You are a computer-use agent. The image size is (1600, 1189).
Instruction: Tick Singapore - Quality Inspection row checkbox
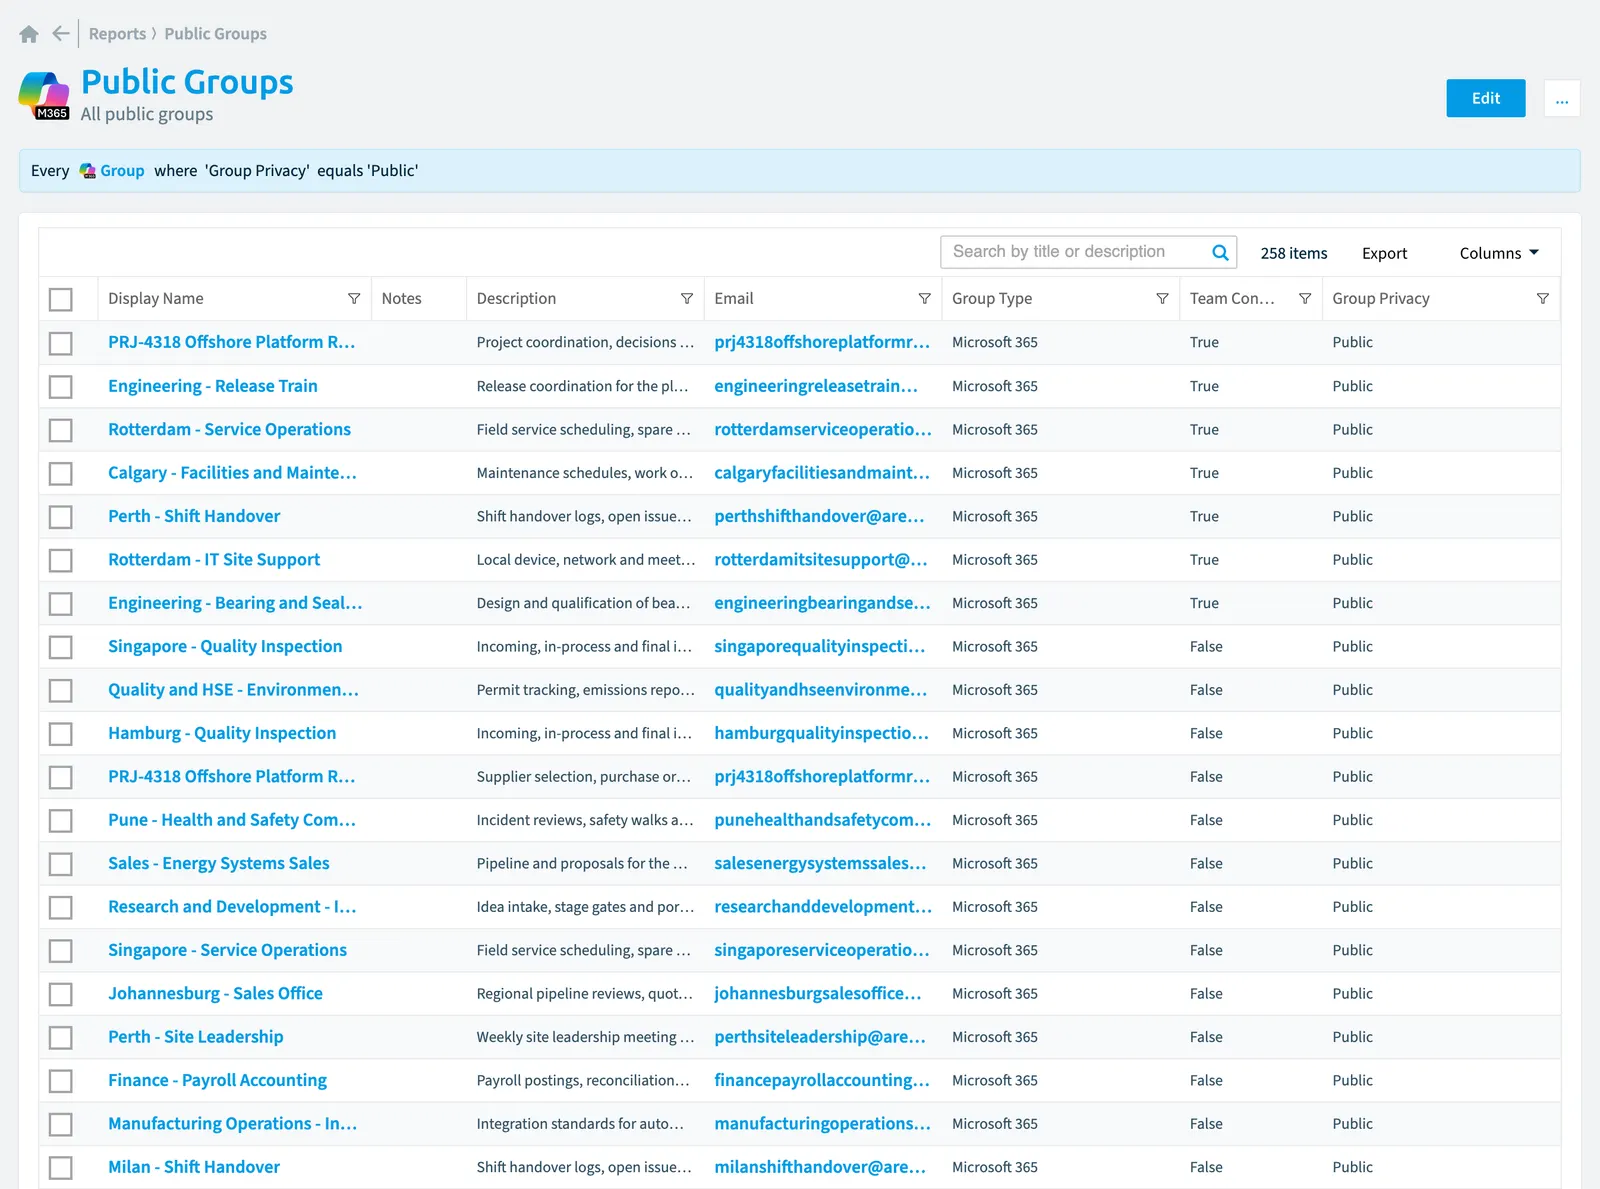tap(61, 647)
